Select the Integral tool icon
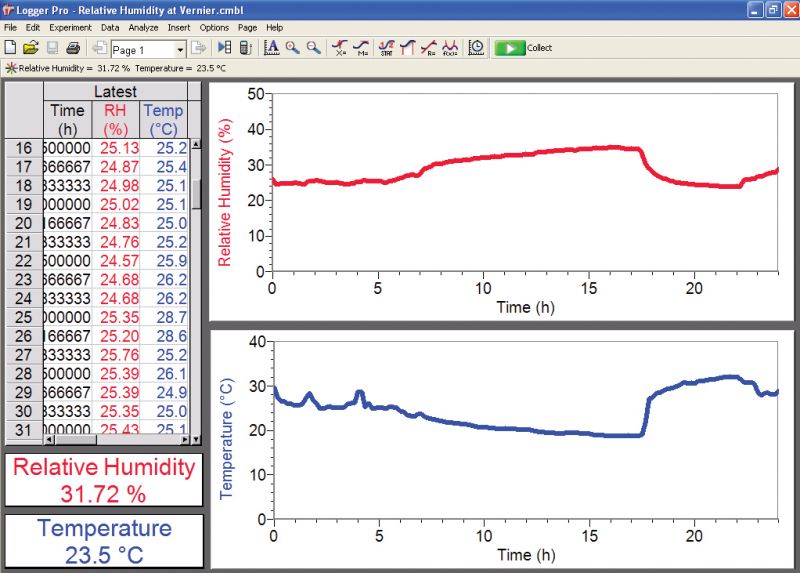The image size is (800, 573). coord(407,48)
